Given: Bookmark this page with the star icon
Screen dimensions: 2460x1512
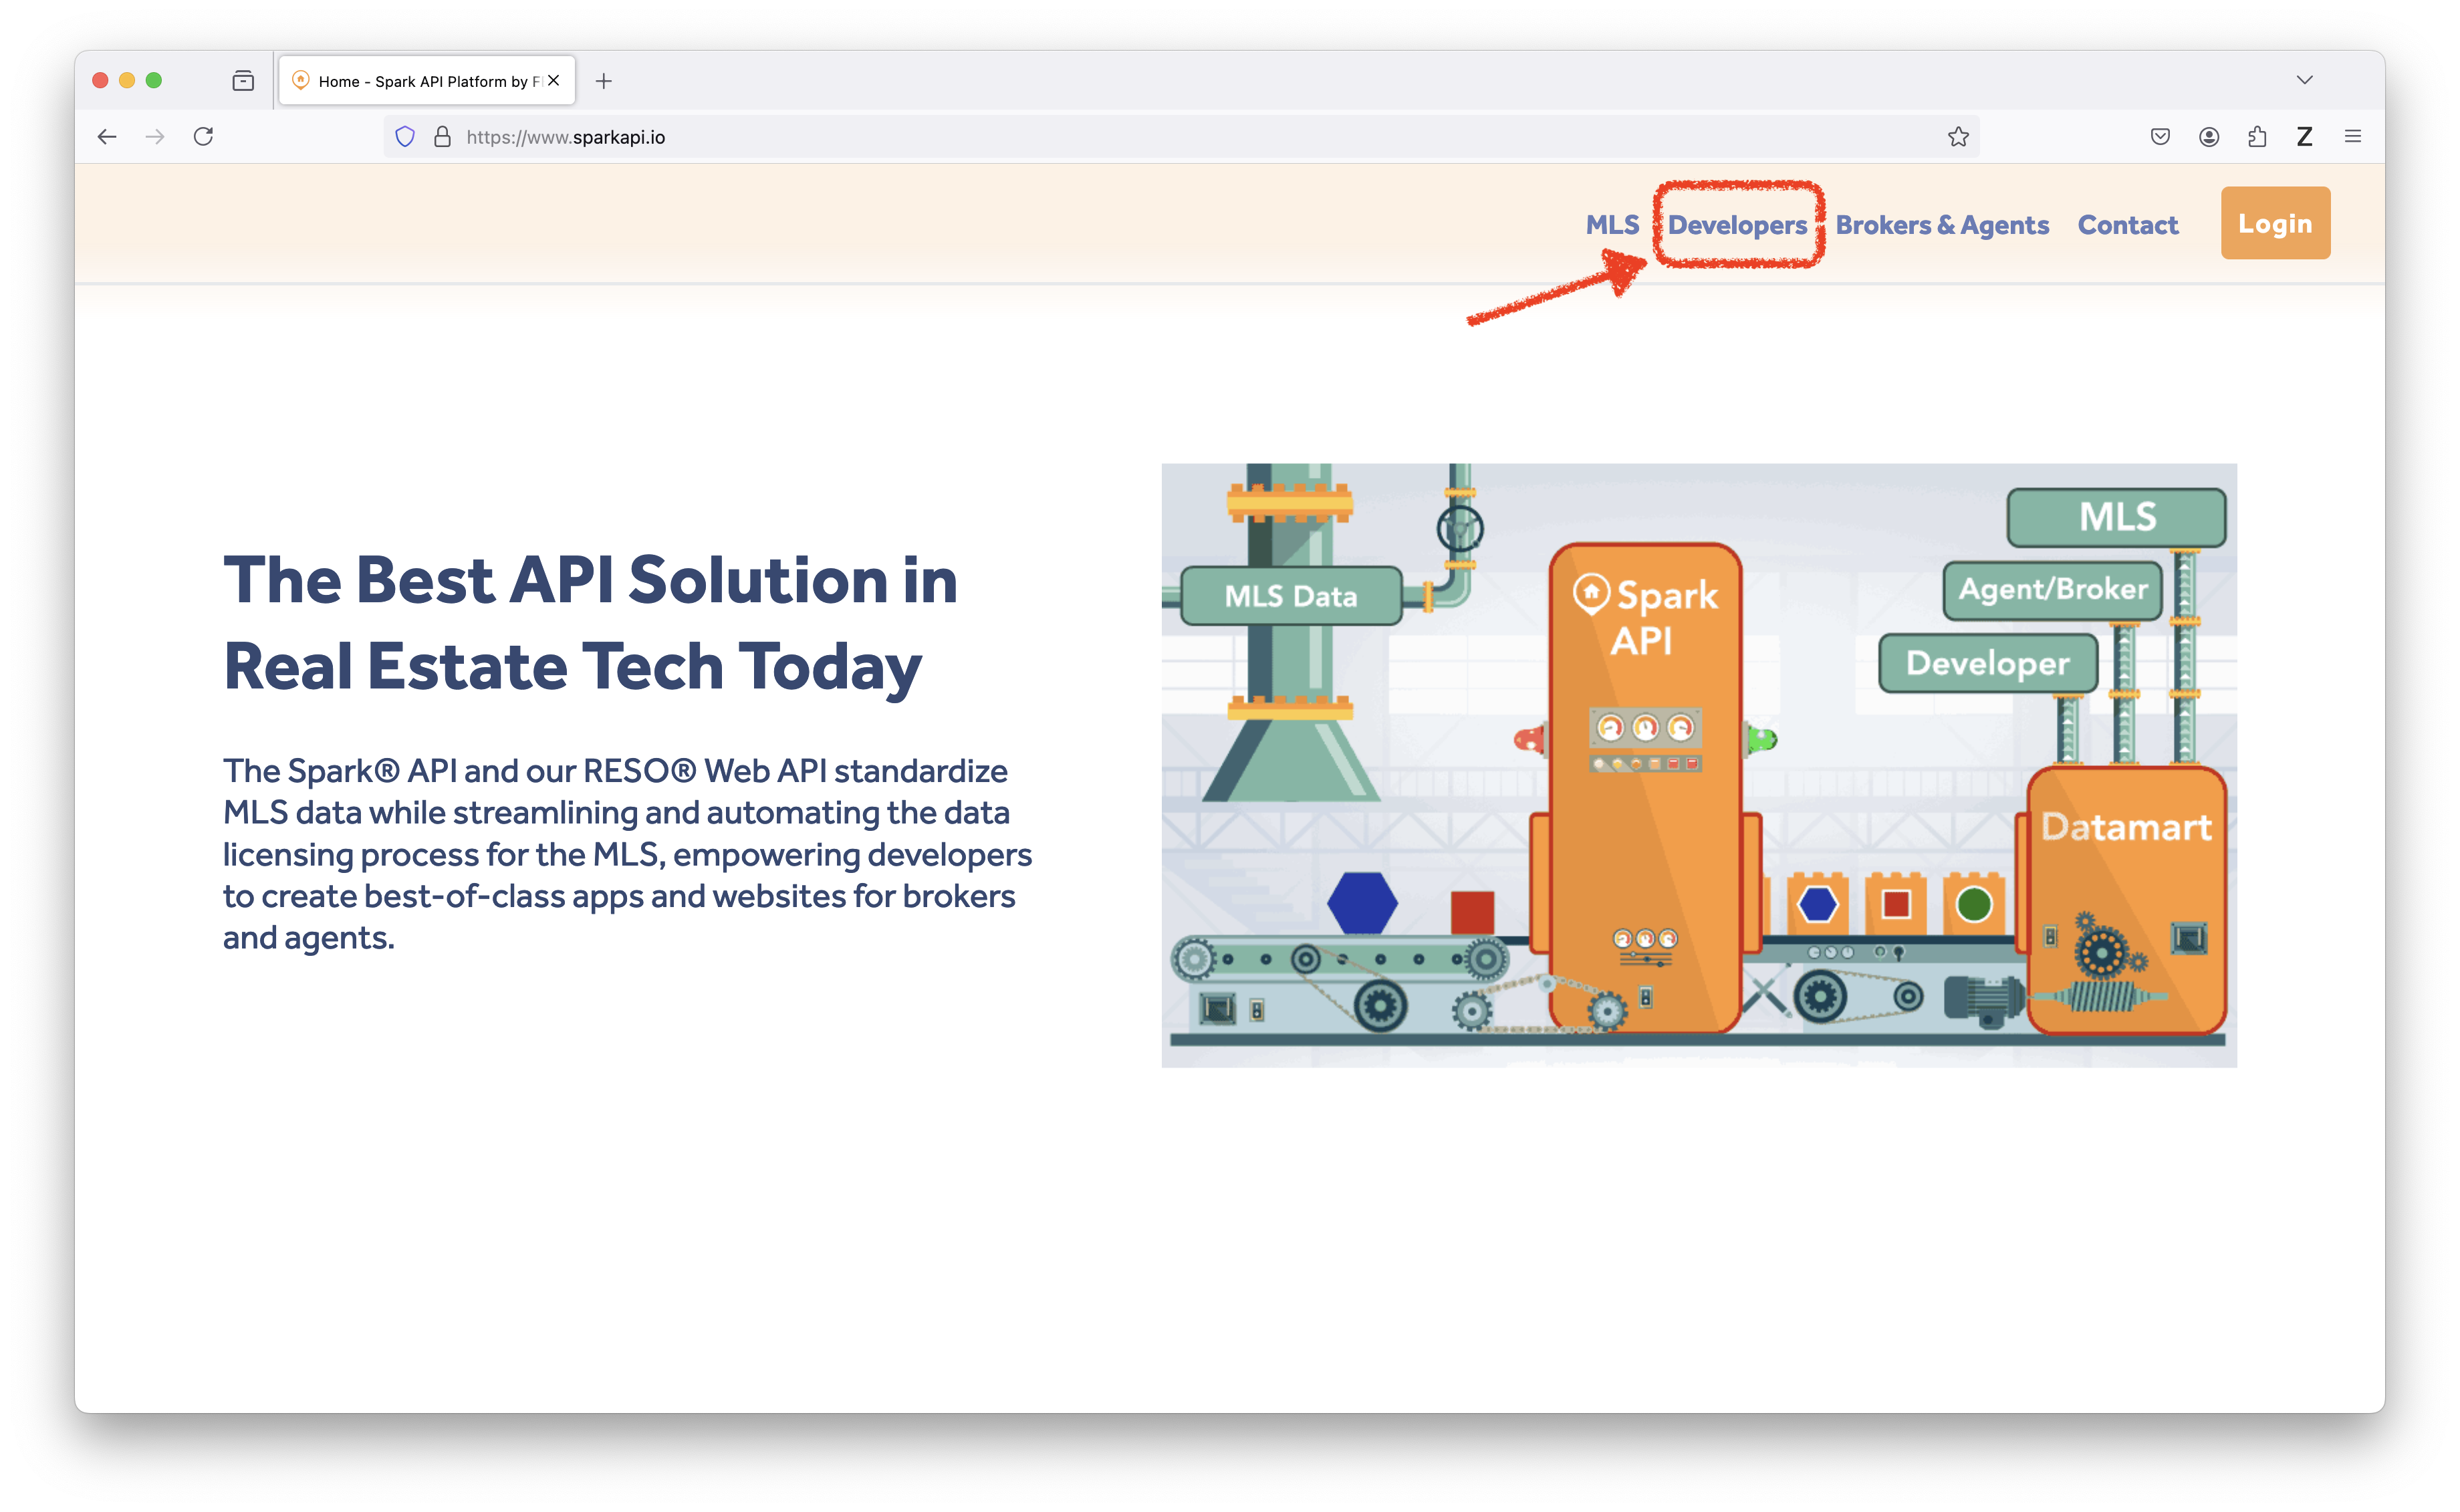Looking at the screenshot, I should click(x=1958, y=137).
